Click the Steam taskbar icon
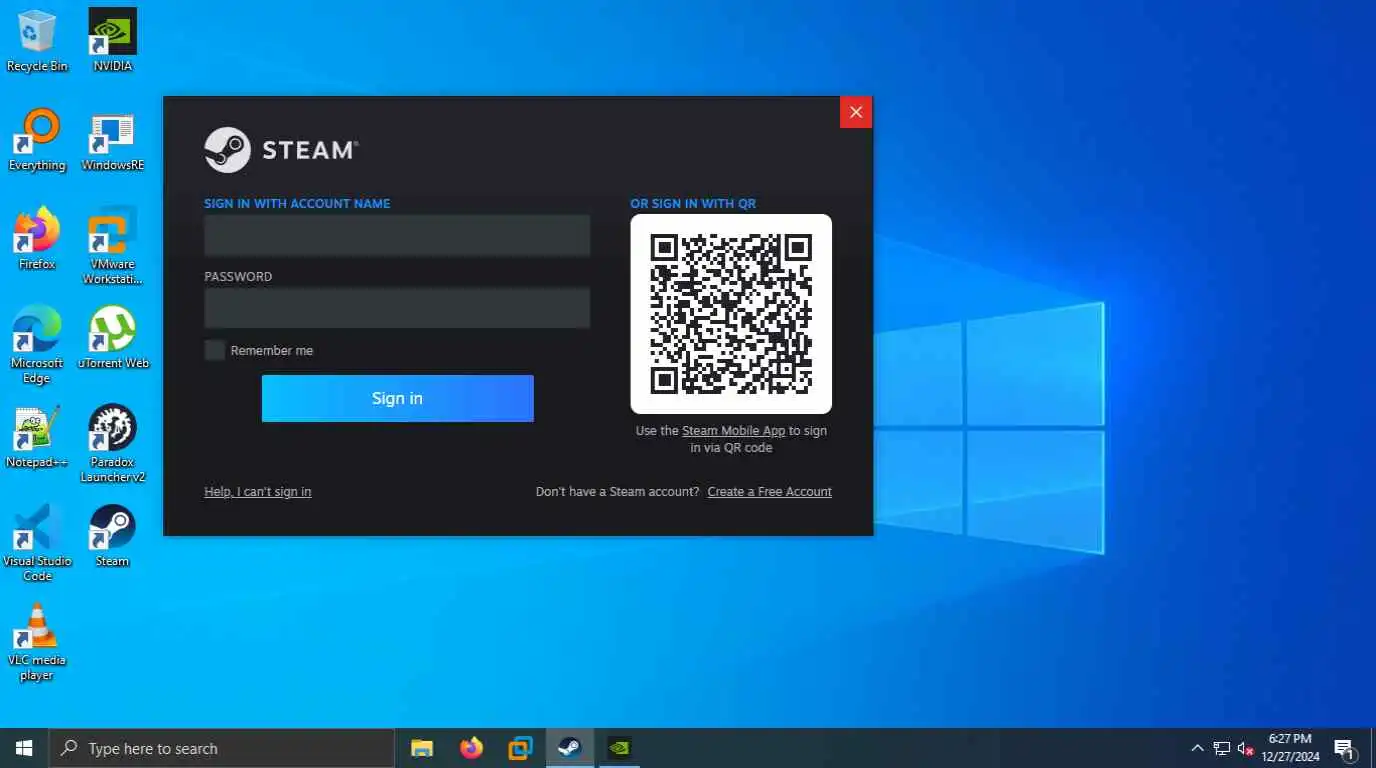1376x768 pixels. (569, 748)
